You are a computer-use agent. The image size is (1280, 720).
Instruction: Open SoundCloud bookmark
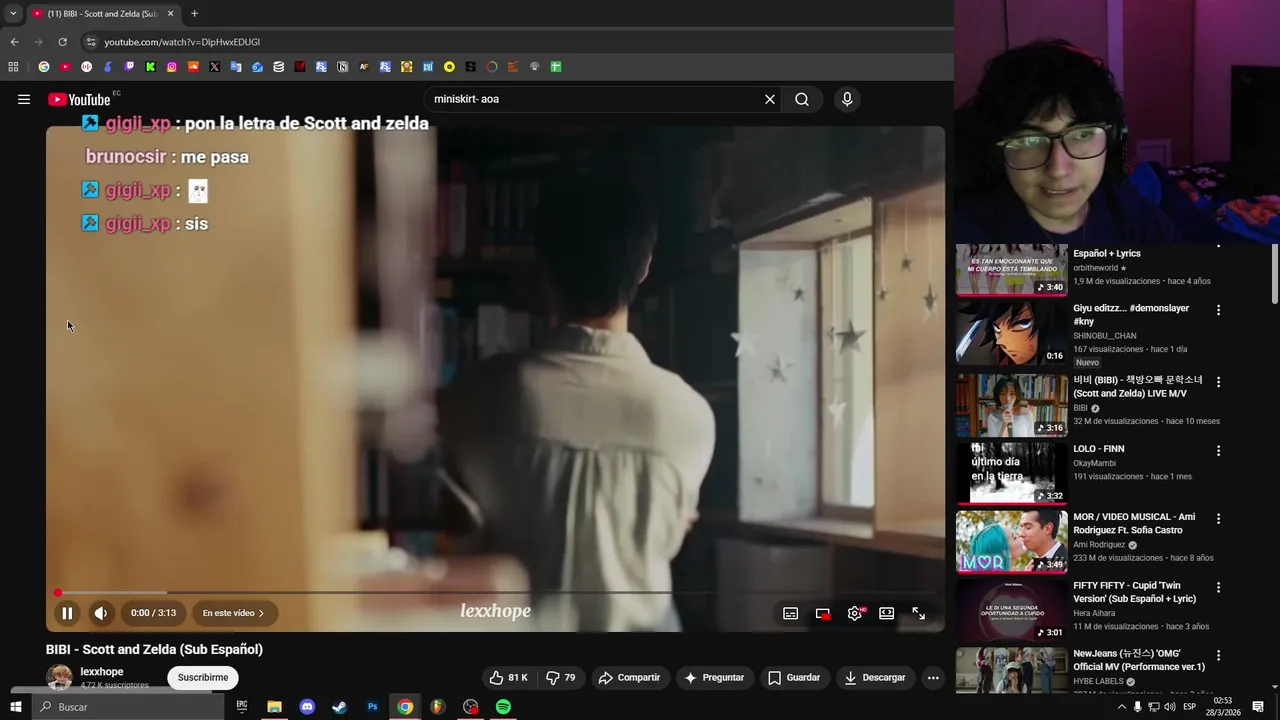coord(193,67)
